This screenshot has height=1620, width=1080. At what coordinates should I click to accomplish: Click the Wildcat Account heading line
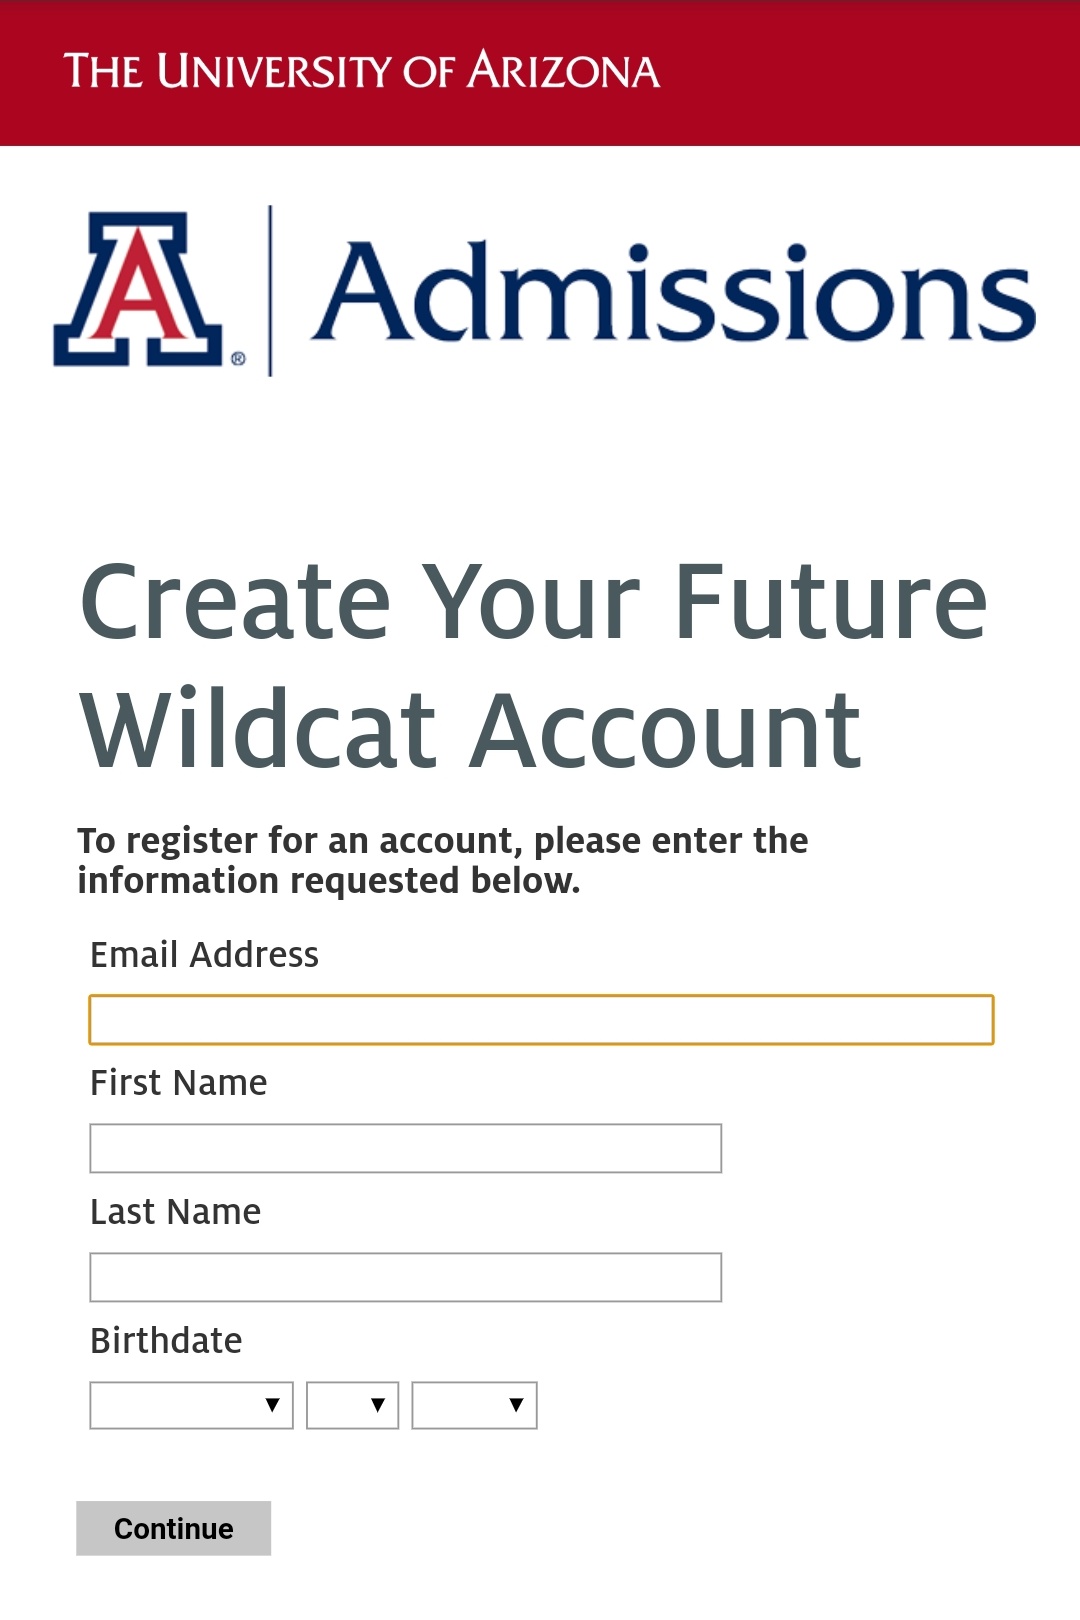(x=470, y=731)
